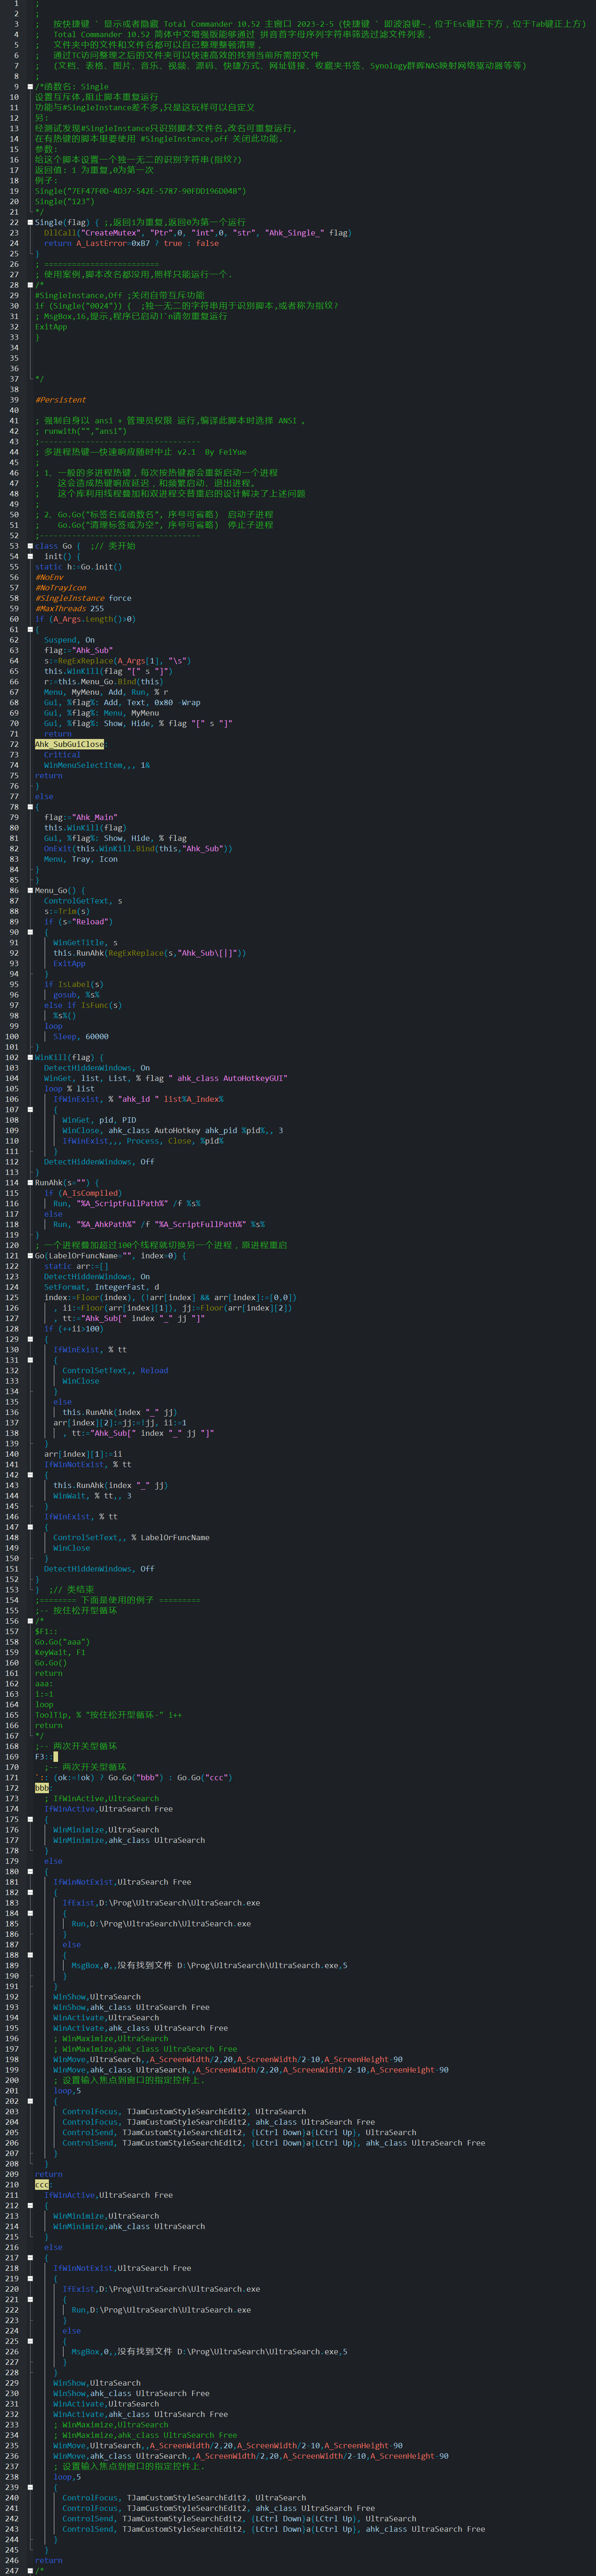Collapse the brace fold at line 129
The width and height of the screenshot is (596, 2576).
tap(30, 1339)
